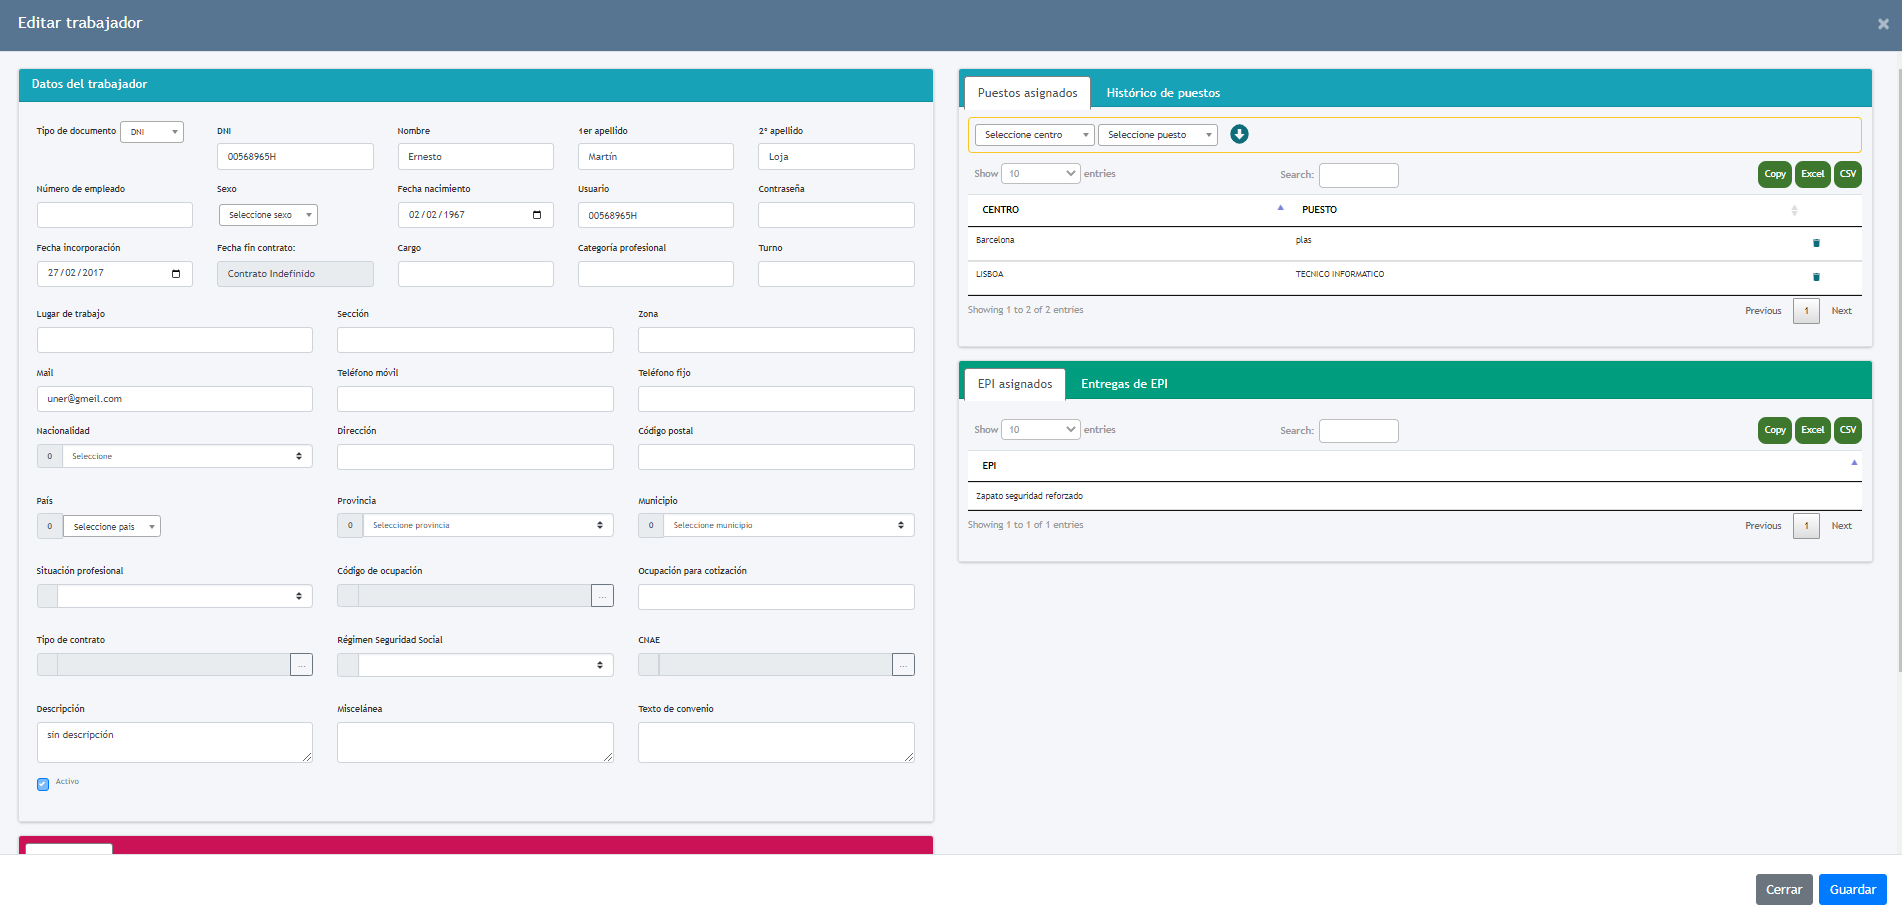Select Puestos asignados tab
Viewport: 1902px width, 906px height.
pyautogui.click(x=1027, y=93)
